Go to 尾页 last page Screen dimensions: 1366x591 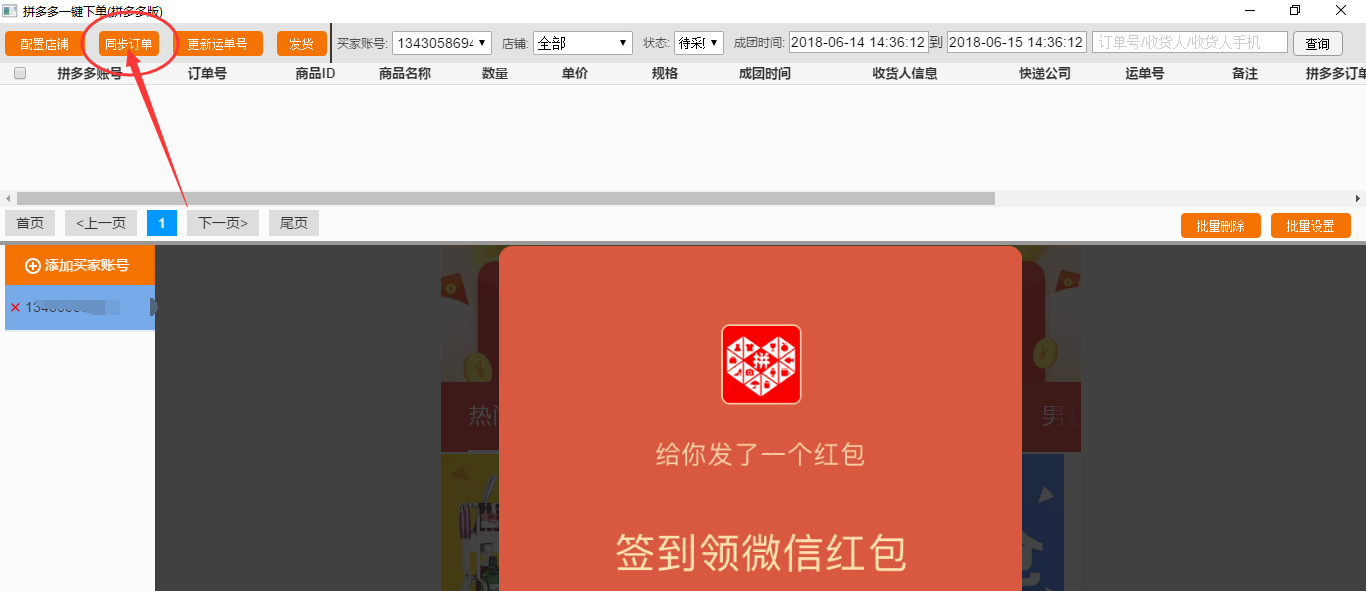294,223
